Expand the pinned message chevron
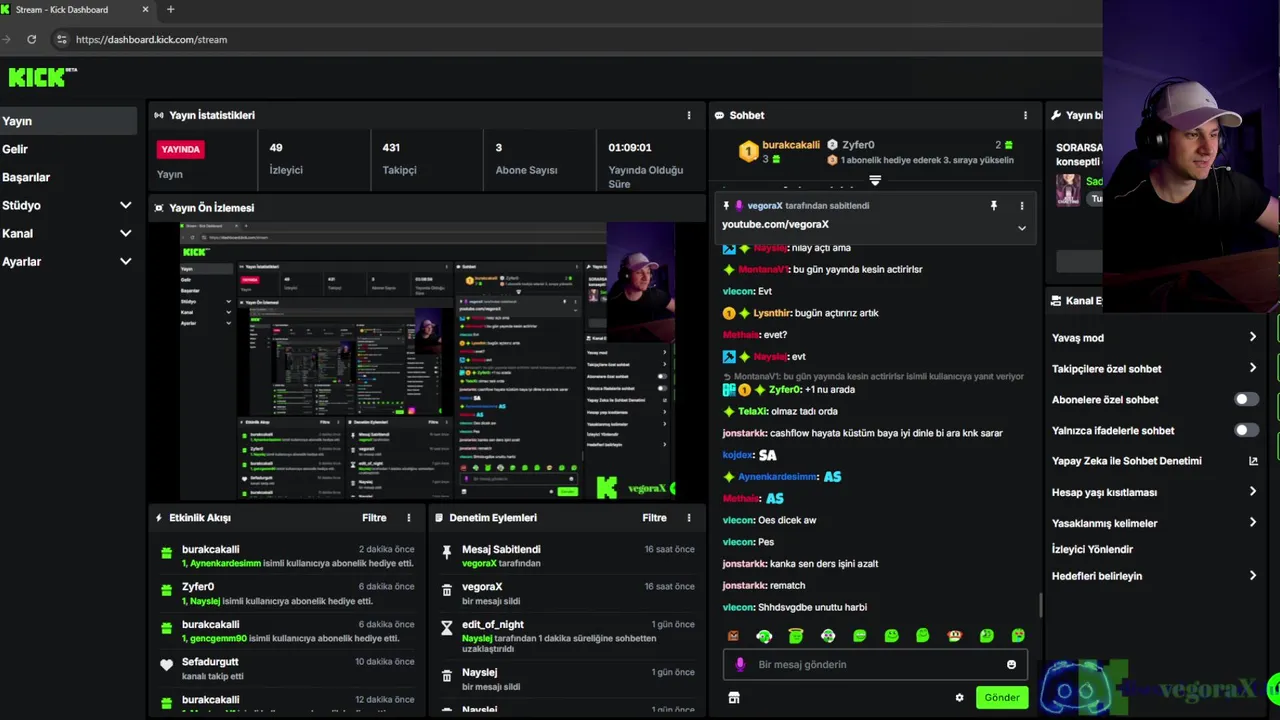This screenshot has height=720, width=1280. click(x=1021, y=228)
